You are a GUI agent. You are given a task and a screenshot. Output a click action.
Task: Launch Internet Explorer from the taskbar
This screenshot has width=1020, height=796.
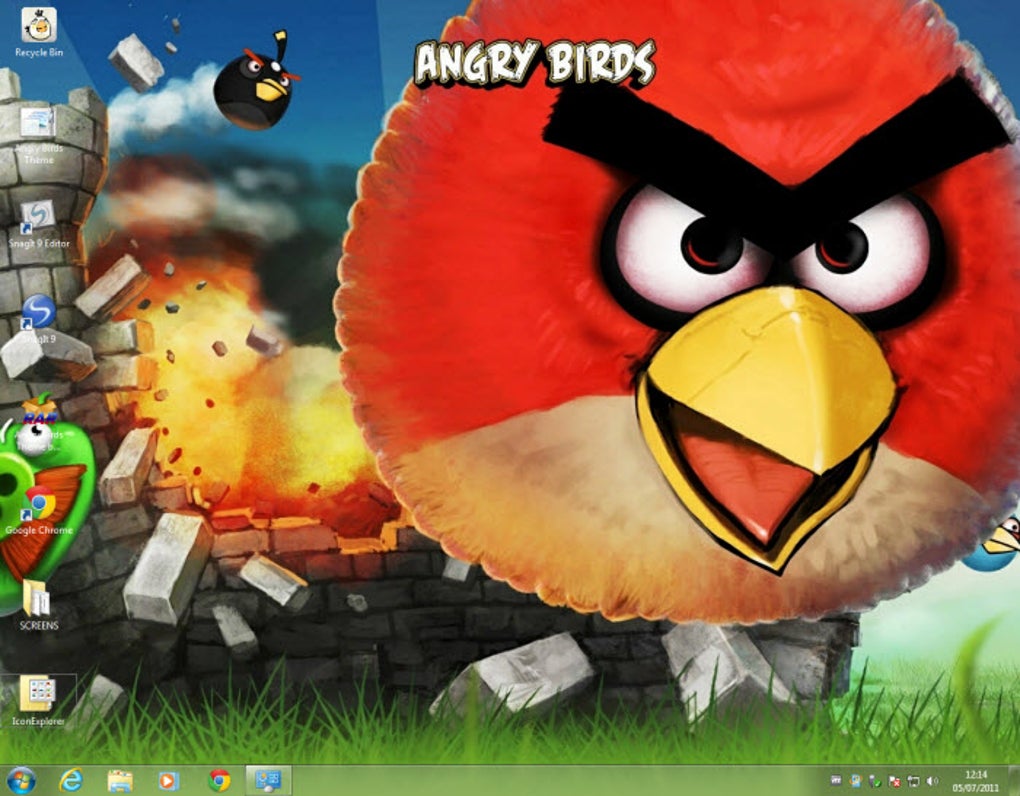[70, 780]
